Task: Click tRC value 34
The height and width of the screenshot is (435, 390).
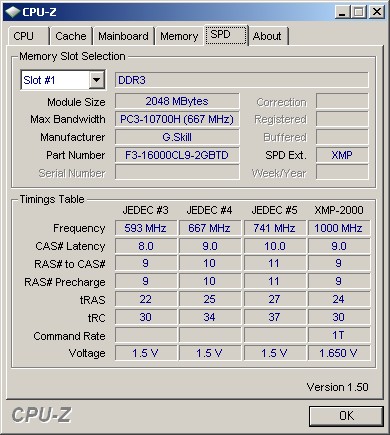Action: 210,317
